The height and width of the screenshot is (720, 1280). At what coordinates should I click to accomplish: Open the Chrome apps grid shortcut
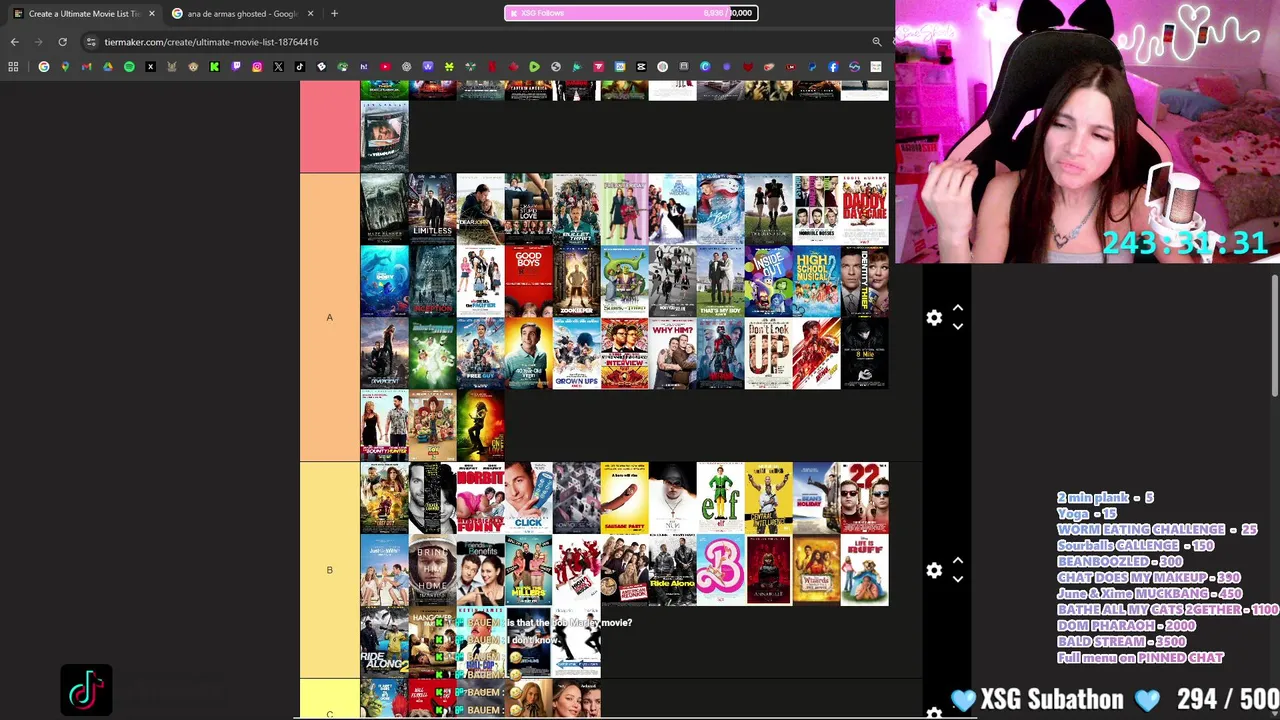tap(13, 67)
